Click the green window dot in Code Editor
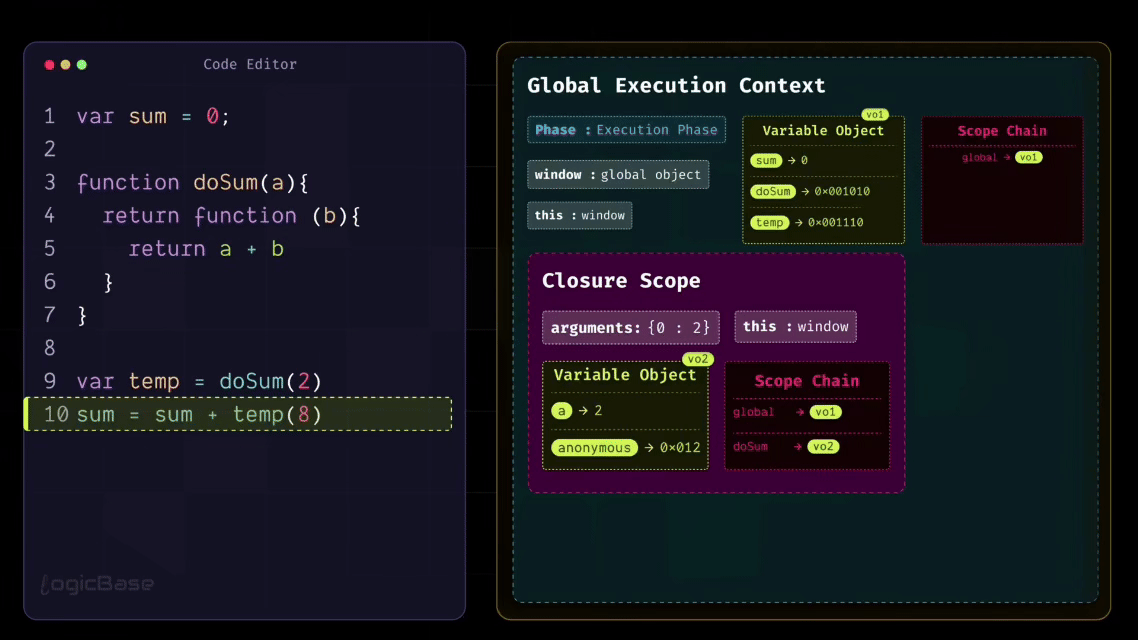Image resolution: width=1138 pixels, height=640 pixels. tap(82, 65)
